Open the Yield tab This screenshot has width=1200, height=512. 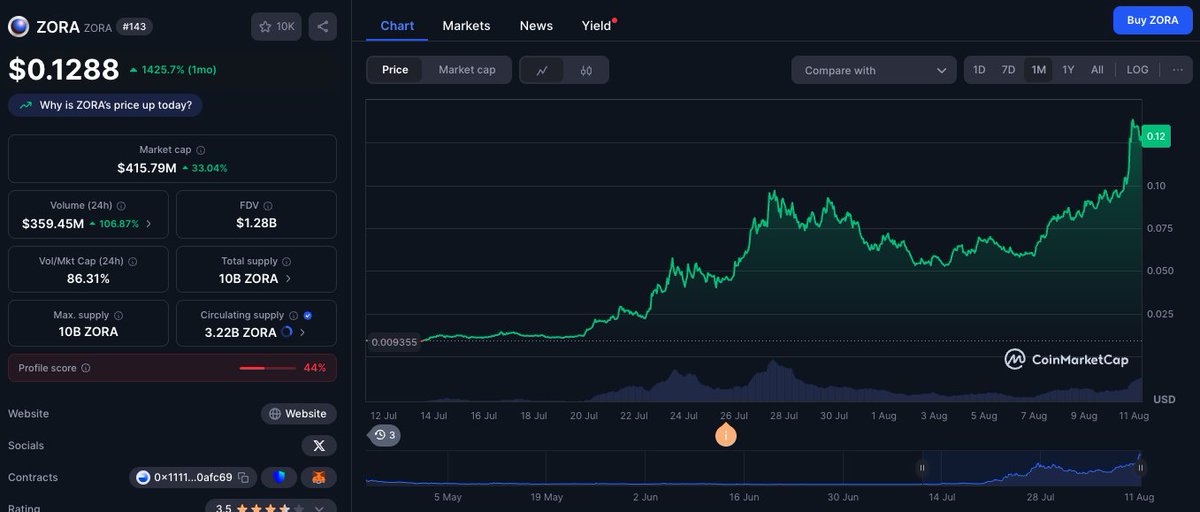[597, 26]
